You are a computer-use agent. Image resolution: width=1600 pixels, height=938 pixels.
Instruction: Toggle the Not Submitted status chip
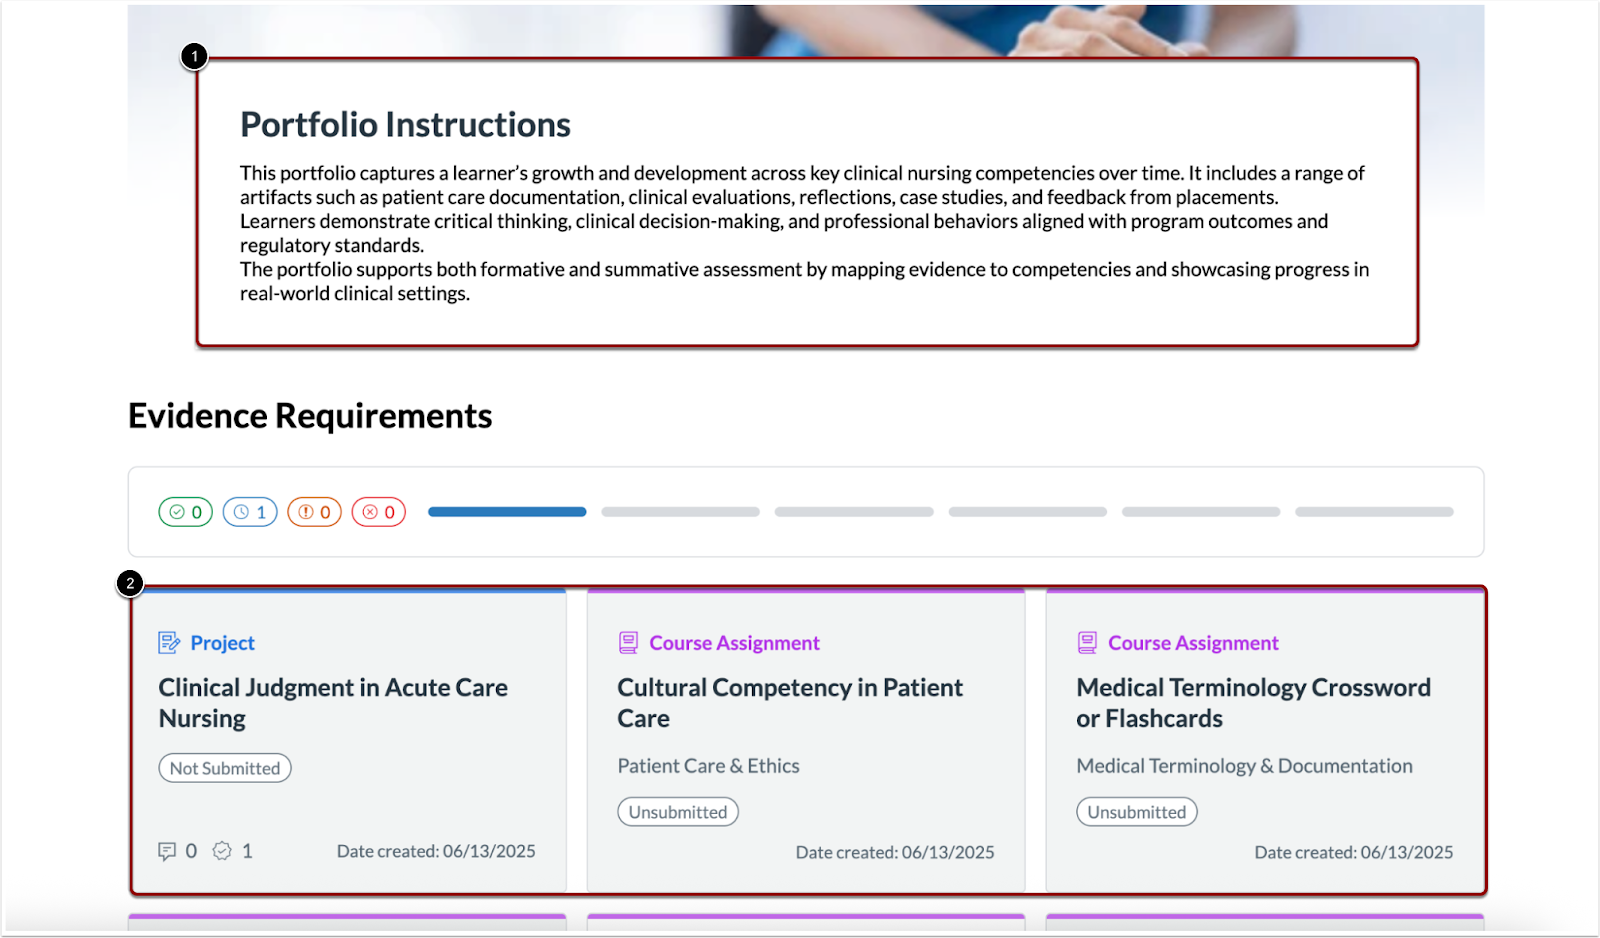pos(224,768)
